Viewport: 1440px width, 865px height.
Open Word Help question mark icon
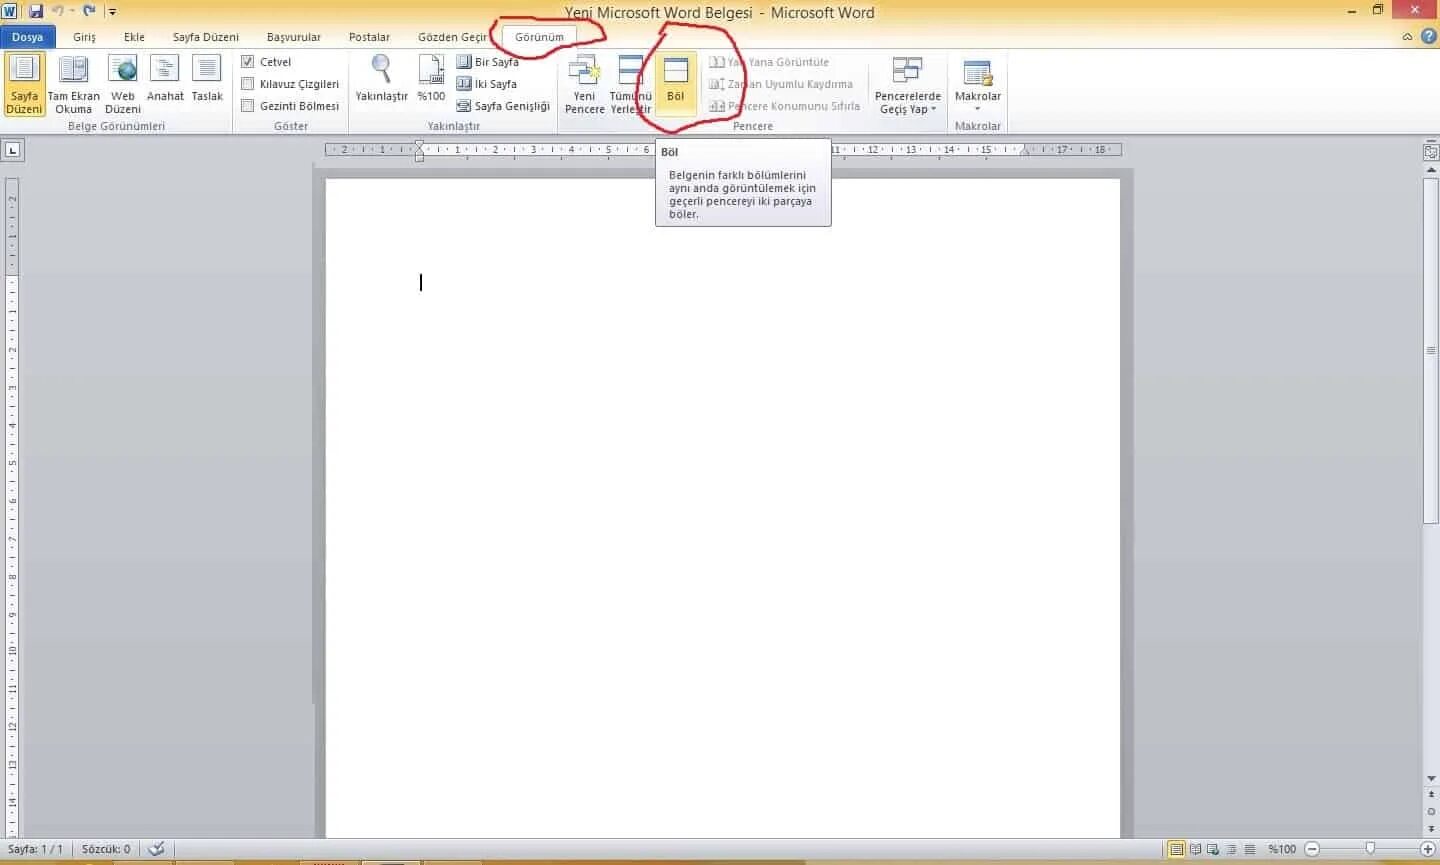[x=1429, y=37]
